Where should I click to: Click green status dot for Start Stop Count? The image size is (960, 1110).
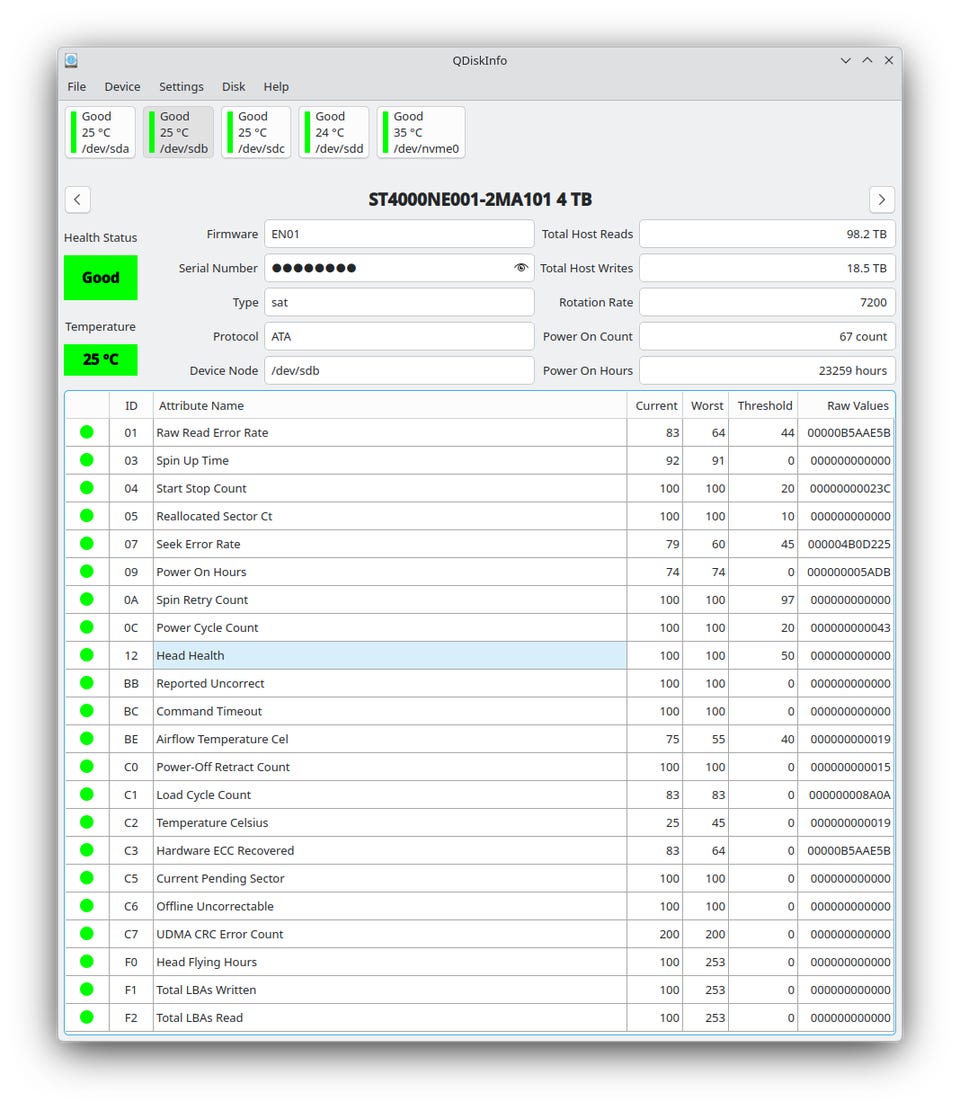click(86, 488)
